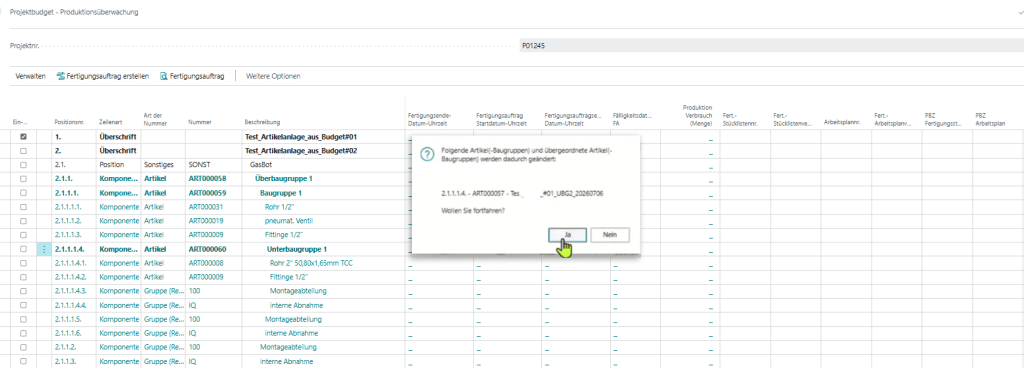Screen dimensions: 1024x368
Task: Select article number ART000060
Action: pyautogui.click(x=207, y=249)
